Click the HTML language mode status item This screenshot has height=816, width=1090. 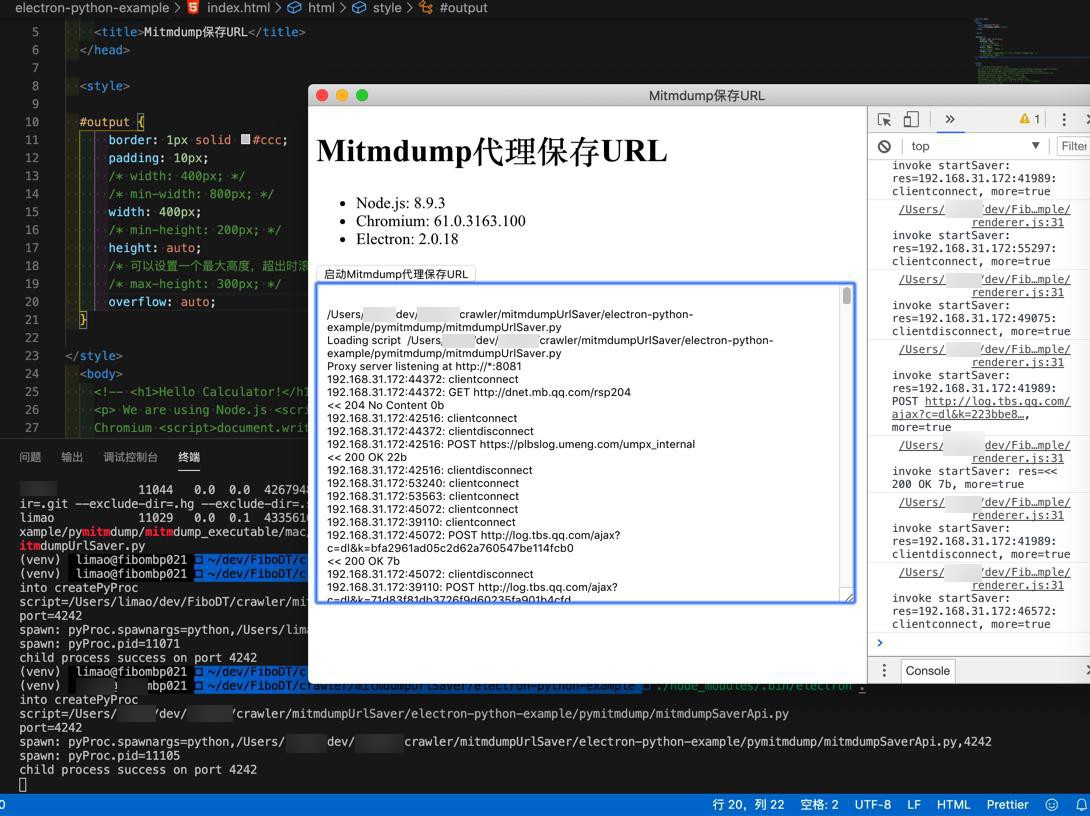[953, 805]
